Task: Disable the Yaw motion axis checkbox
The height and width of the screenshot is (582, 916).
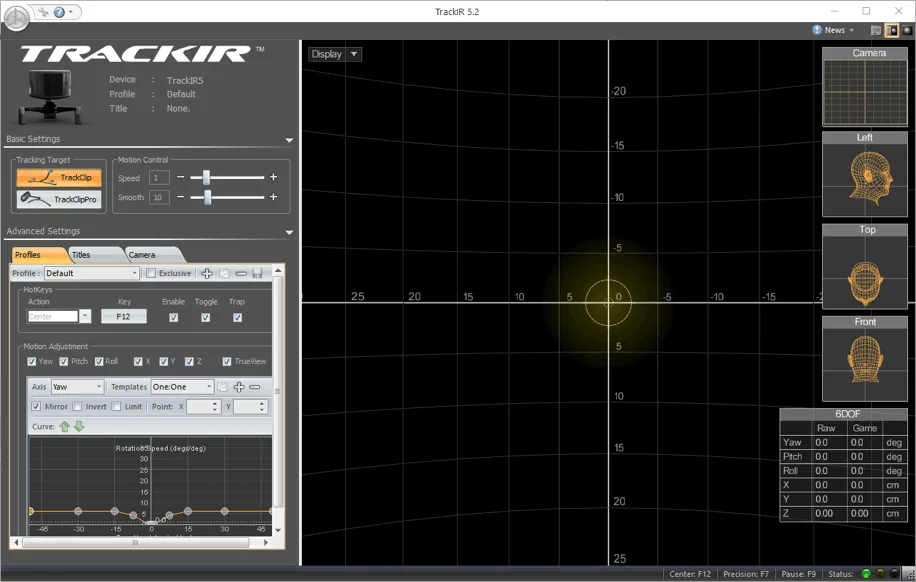Action: pos(32,362)
